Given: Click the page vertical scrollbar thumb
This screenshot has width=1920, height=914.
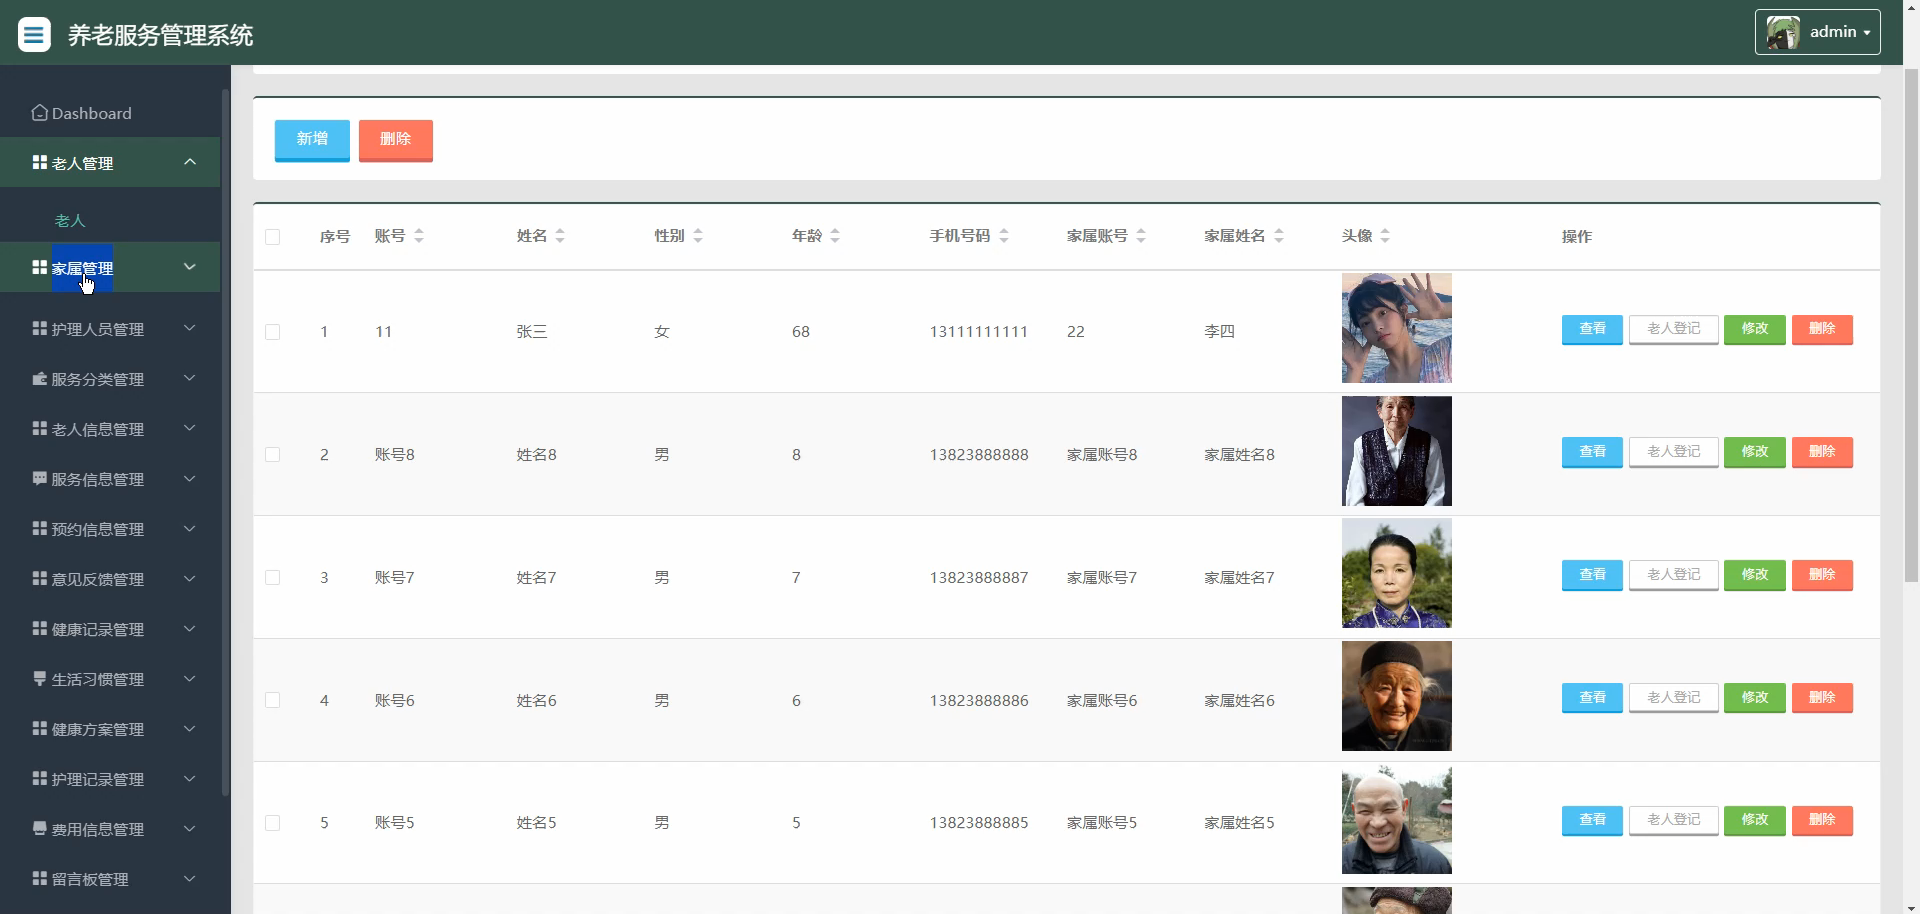Looking at the screenshot, I should [x=1911, y=325].
